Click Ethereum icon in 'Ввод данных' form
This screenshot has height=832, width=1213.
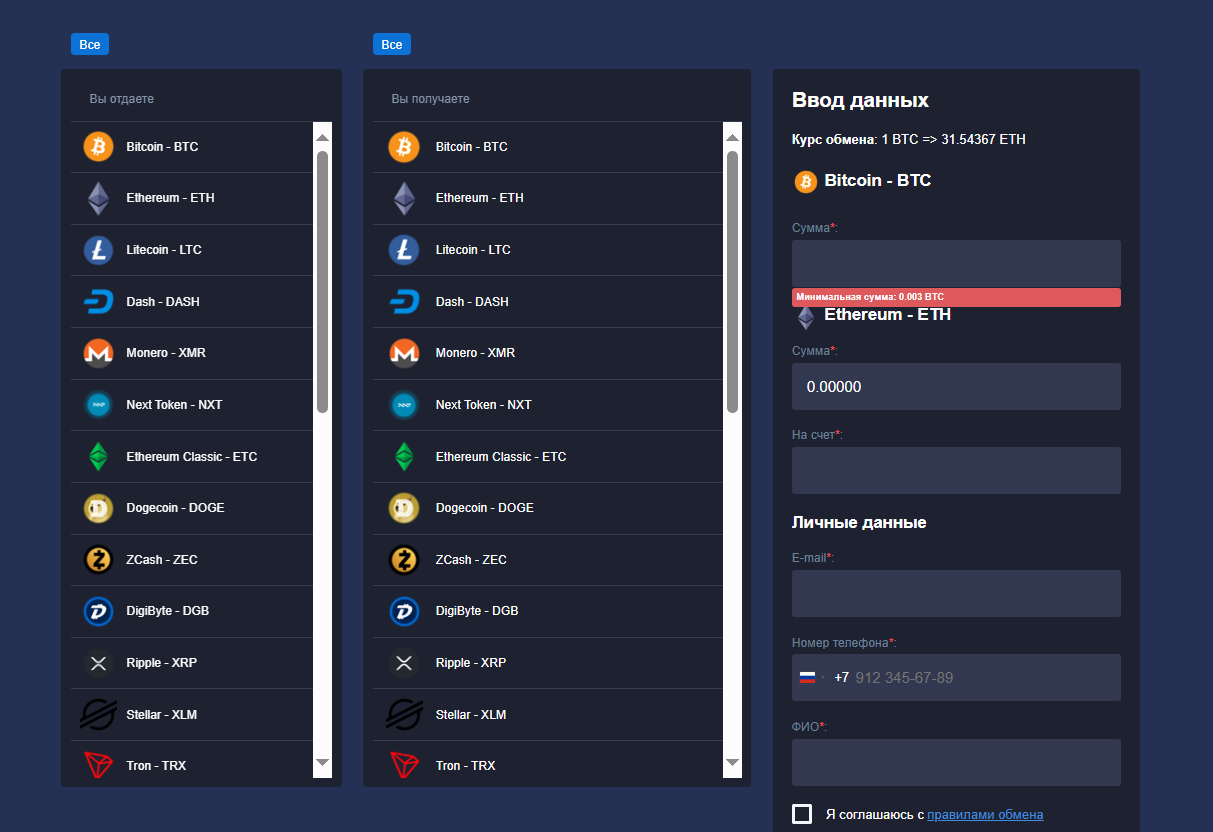pyautogui.click(x=806, y=319)
